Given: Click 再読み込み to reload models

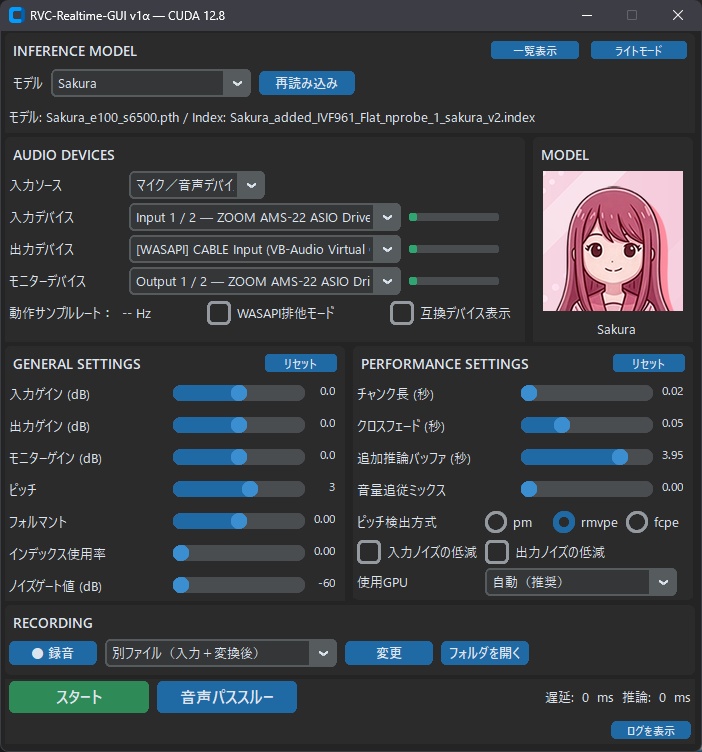Looking at the screenshot, I should (307, 83).
